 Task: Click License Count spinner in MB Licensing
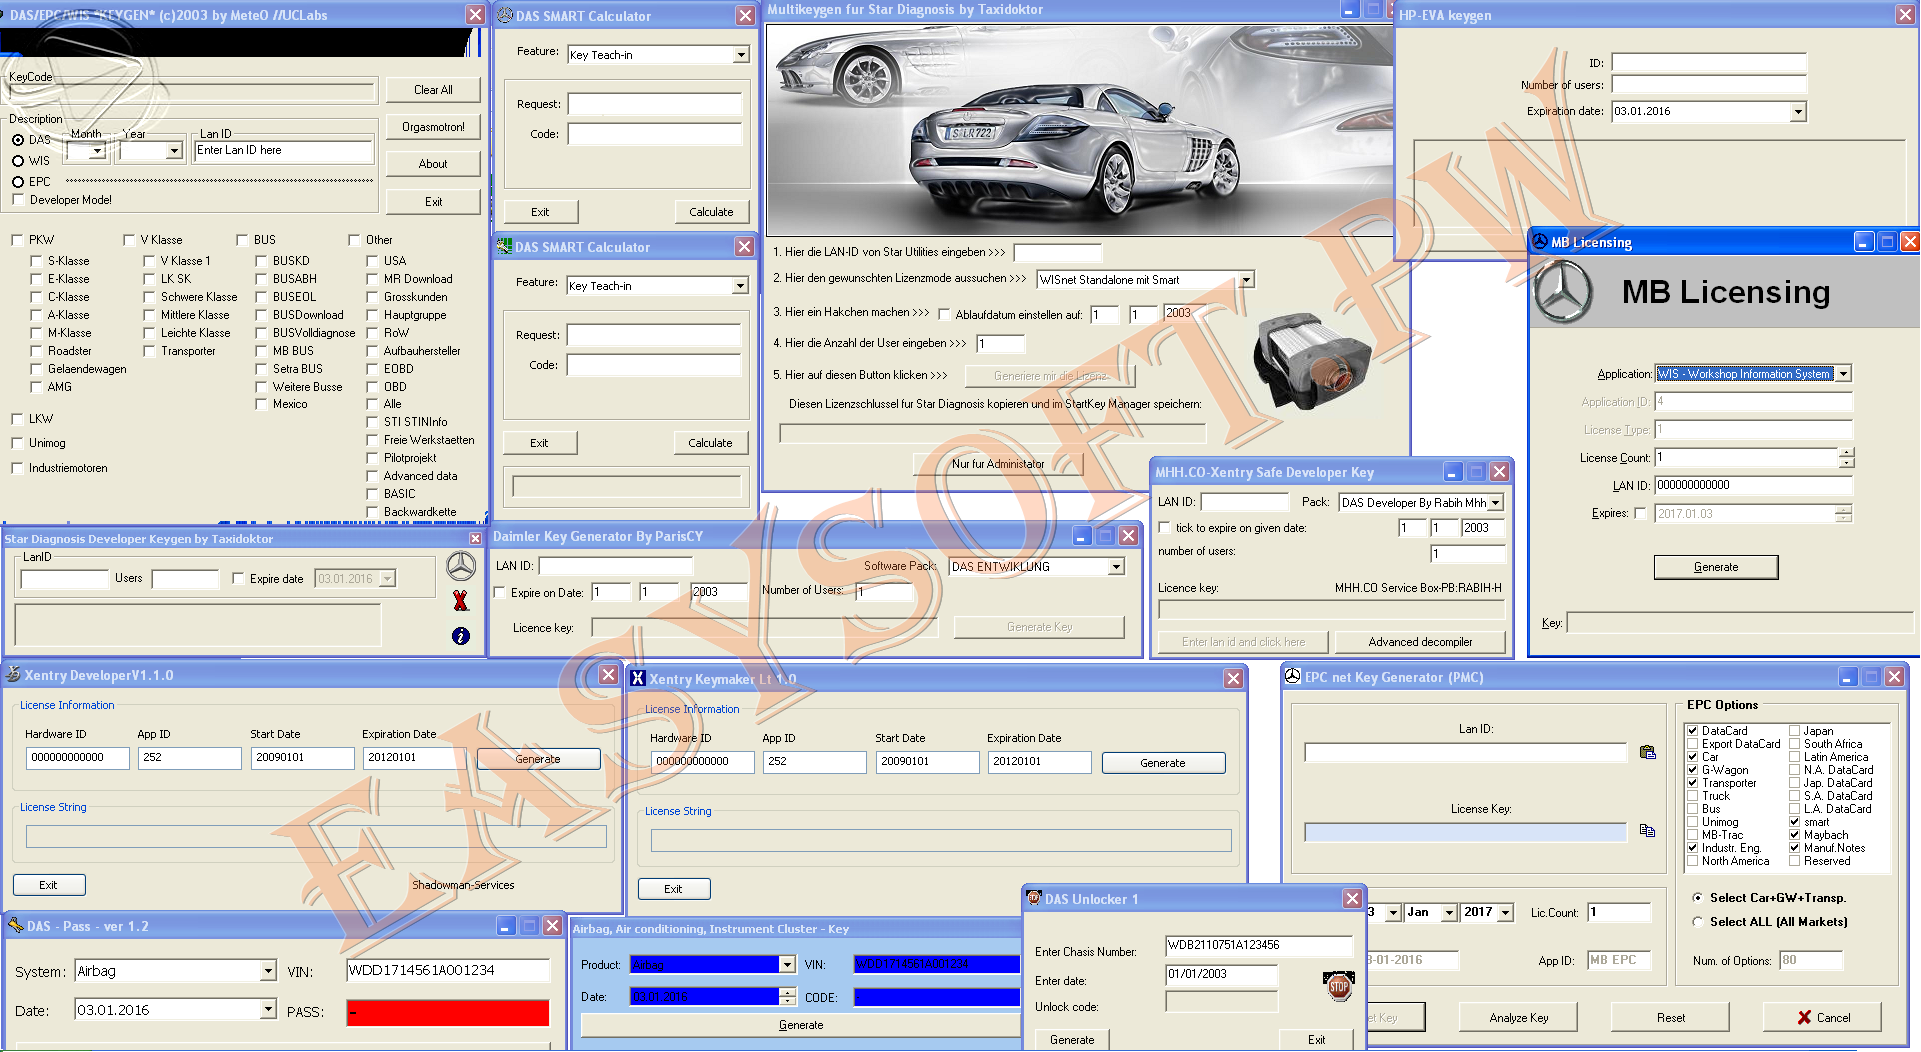click(1846, 458)
